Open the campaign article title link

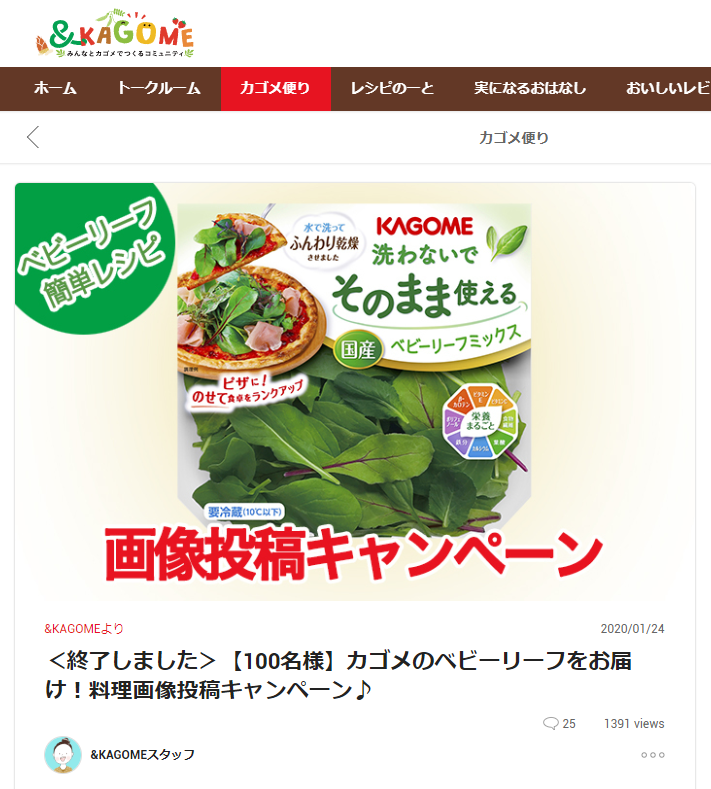pos(338,675)
